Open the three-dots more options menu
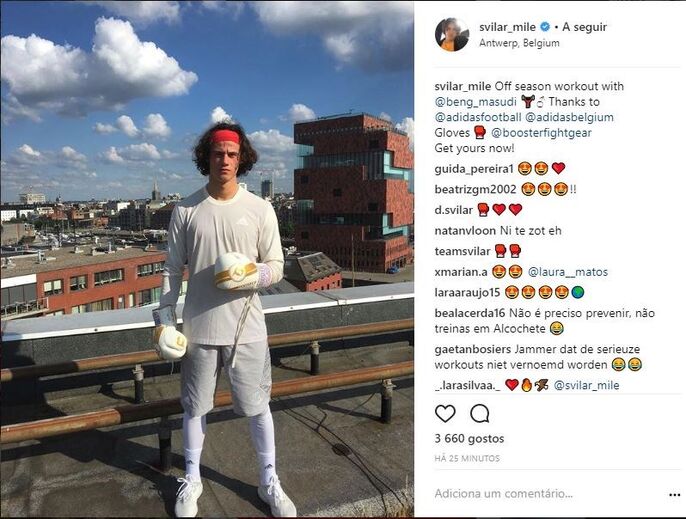The image size is (686, 519). click(x=674, y=495)
